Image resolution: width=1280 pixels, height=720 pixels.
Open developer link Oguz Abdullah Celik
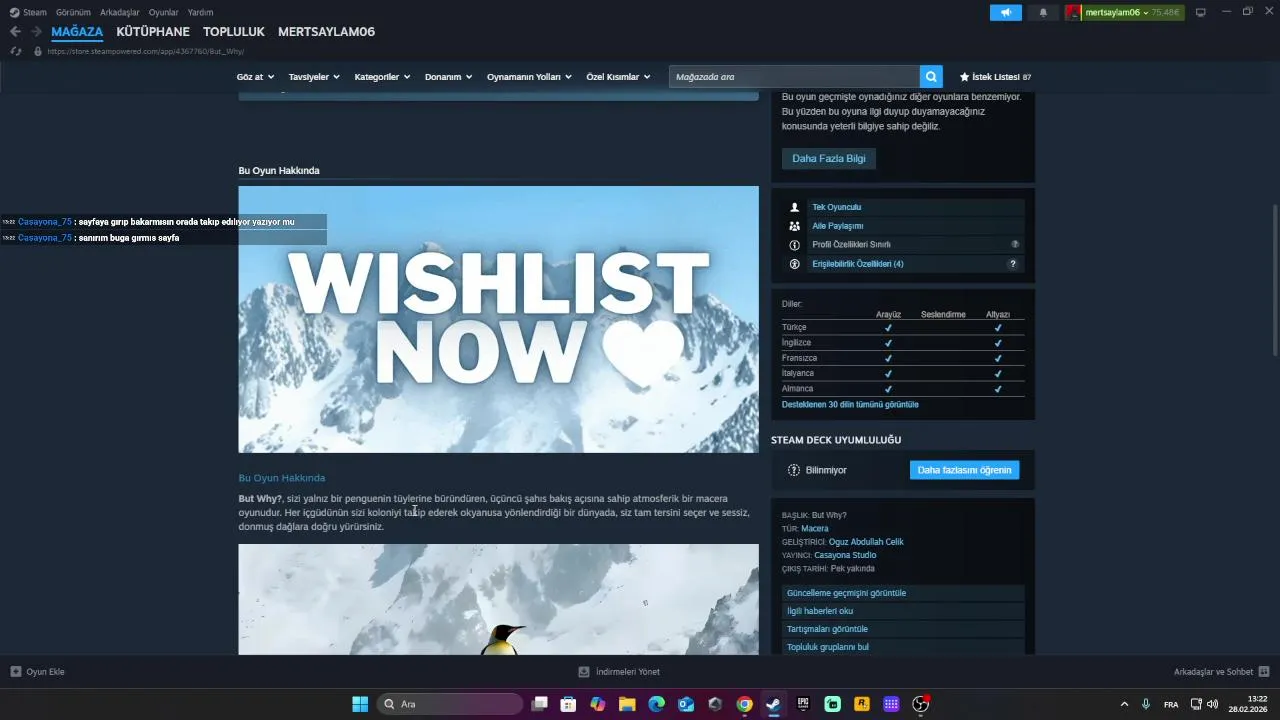click(866, 542)
